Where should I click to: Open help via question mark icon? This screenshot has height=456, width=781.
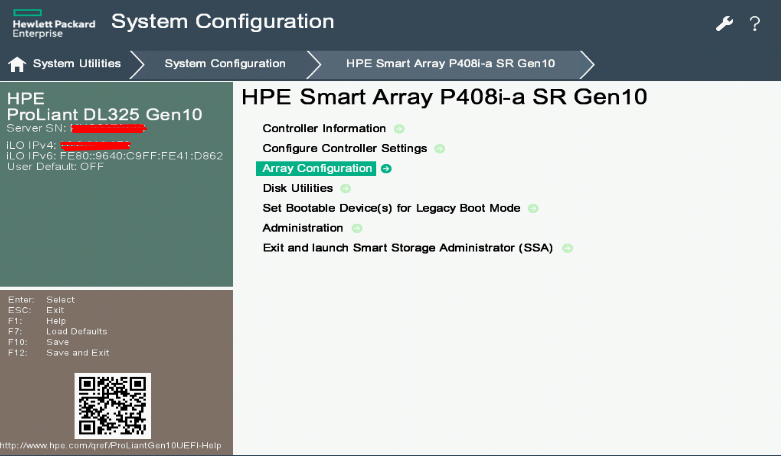coord(755,24)
